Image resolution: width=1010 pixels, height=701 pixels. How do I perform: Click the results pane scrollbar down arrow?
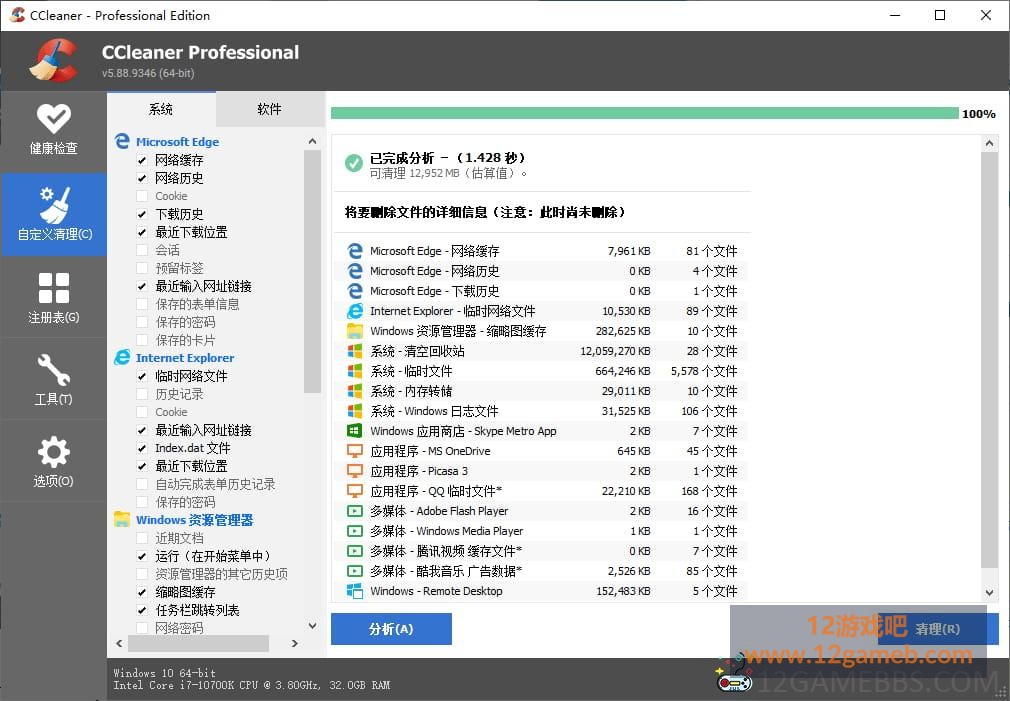point(989,592)
